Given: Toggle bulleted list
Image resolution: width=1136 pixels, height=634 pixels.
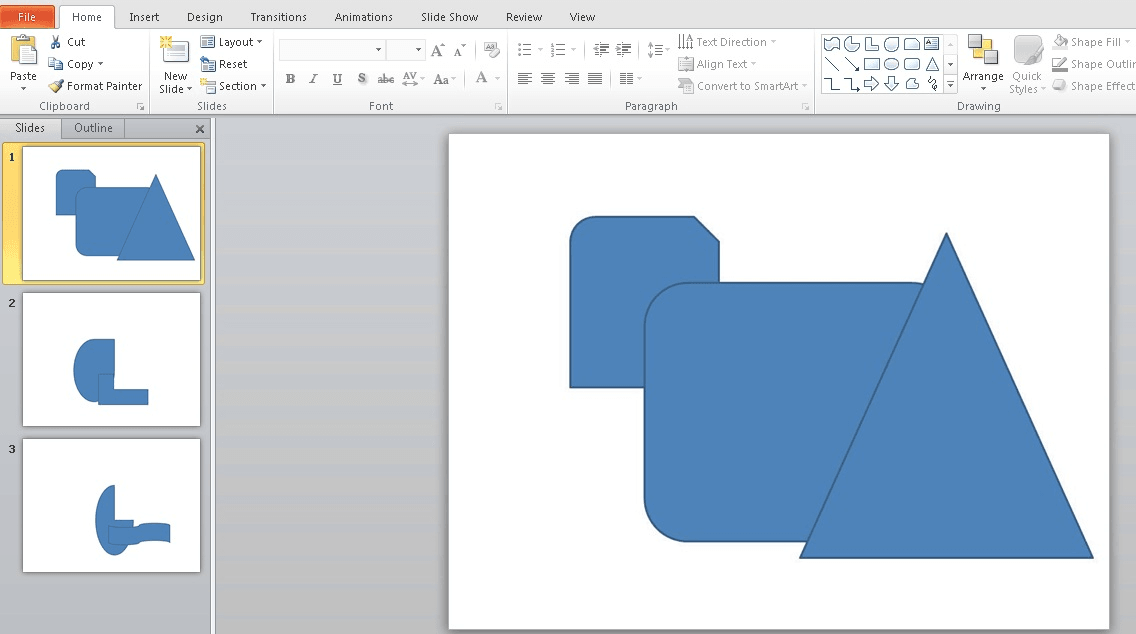Looking at the screenshot, I should pyautogui.click(x=525, y=50).
